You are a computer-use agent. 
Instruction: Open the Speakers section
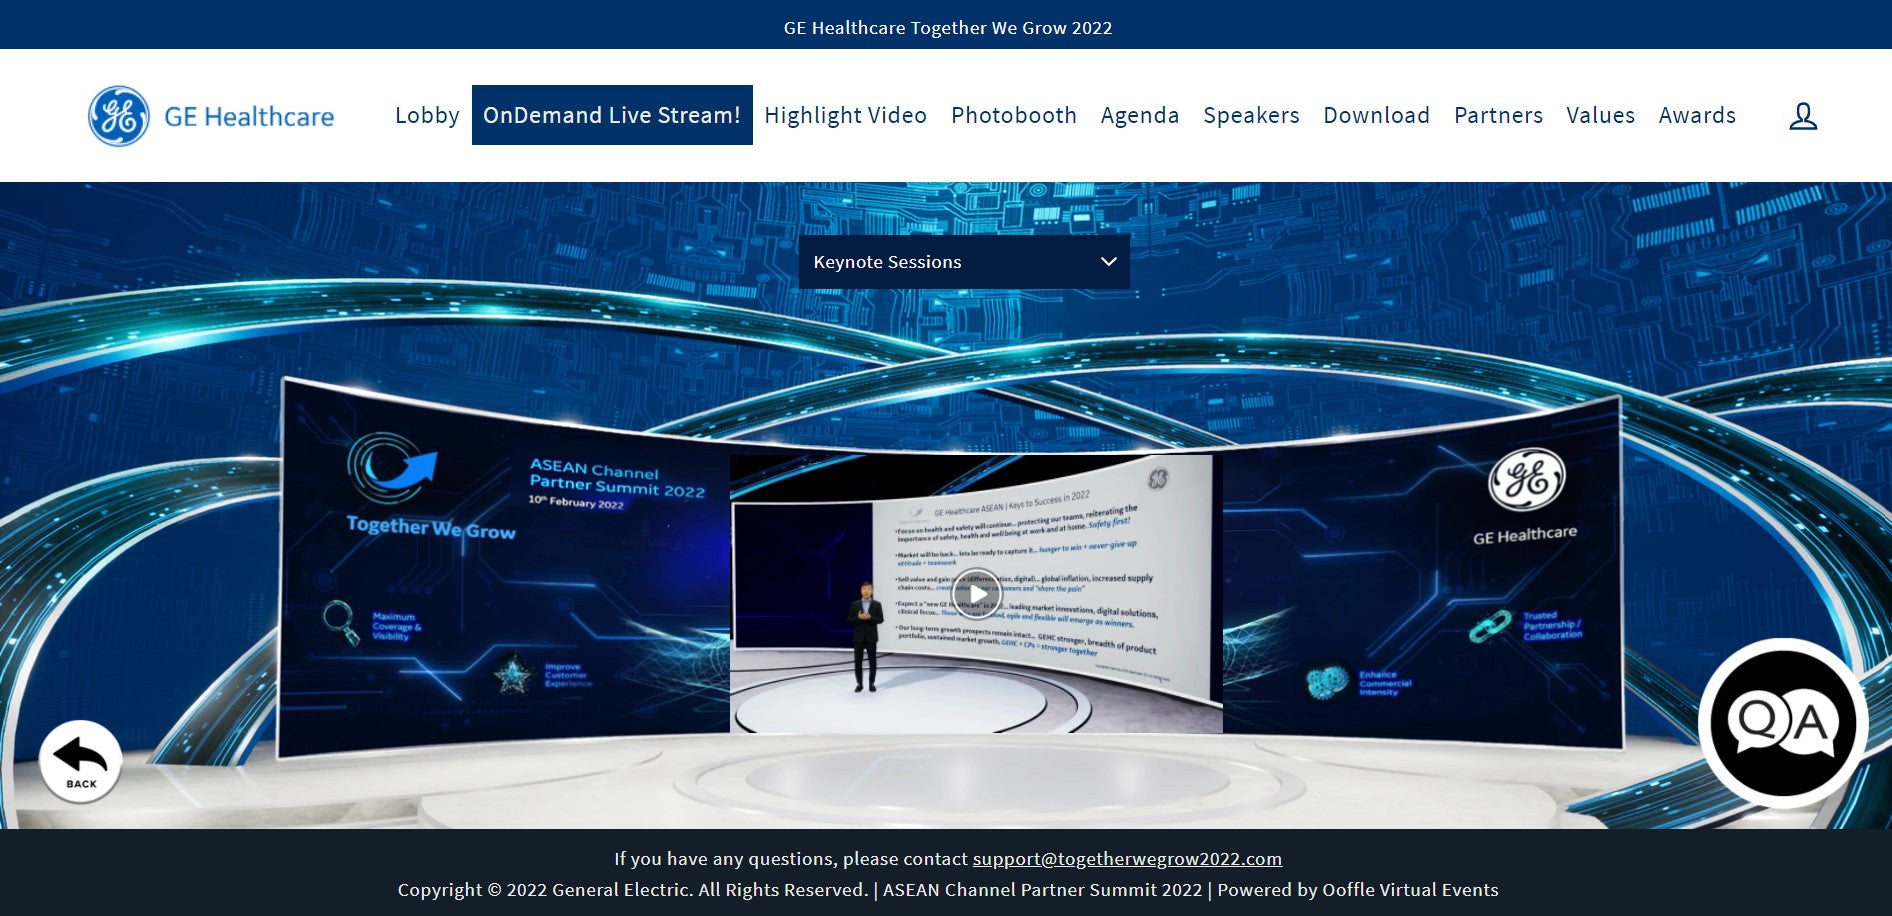pos(1251,116)
